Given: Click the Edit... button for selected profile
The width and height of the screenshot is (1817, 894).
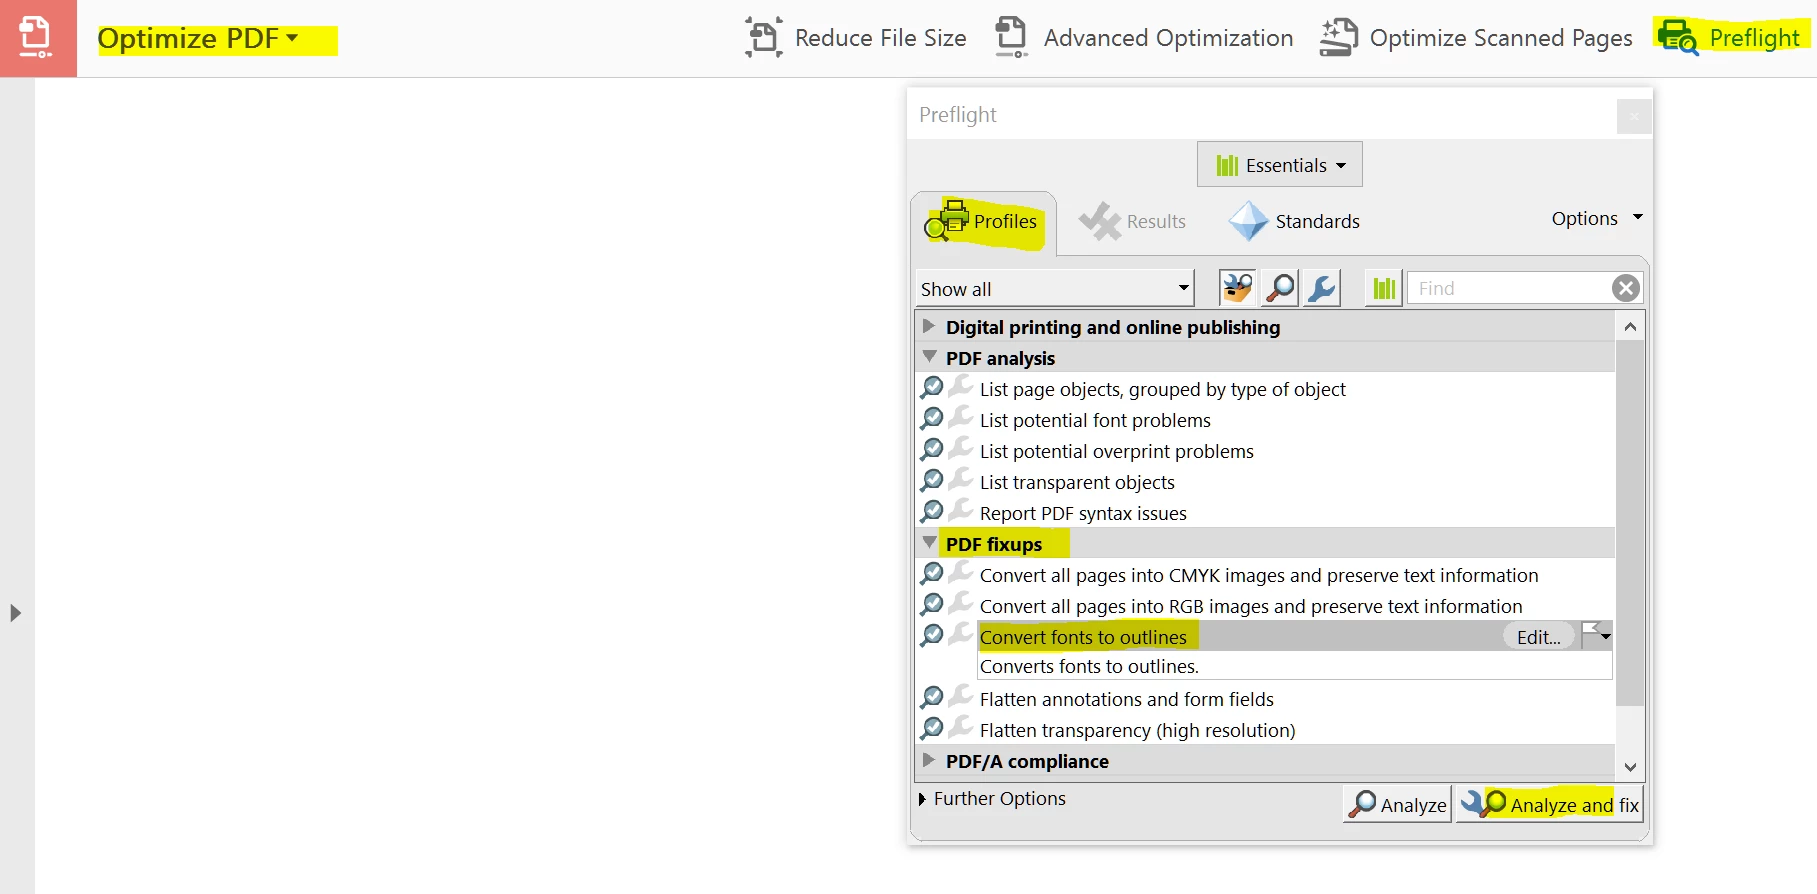Looking at the screenshot, I should click(x=1538, y=637).
